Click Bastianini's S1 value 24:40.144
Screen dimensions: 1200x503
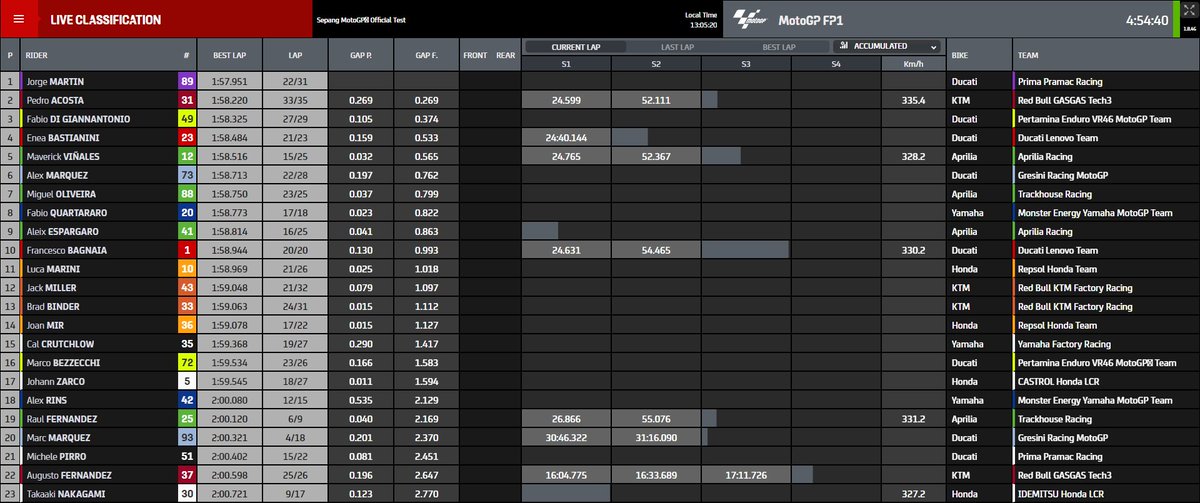tap(566, 138)
